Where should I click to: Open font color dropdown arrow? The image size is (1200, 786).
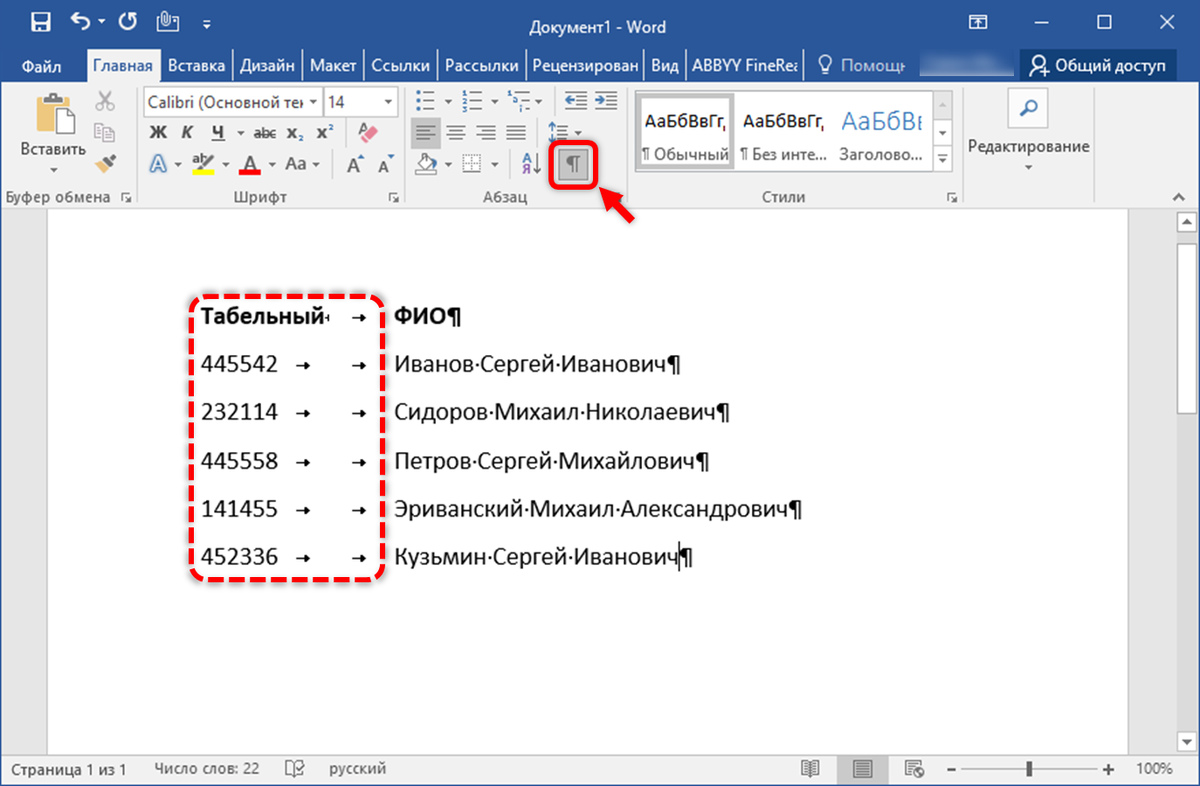tap(271, 165)
